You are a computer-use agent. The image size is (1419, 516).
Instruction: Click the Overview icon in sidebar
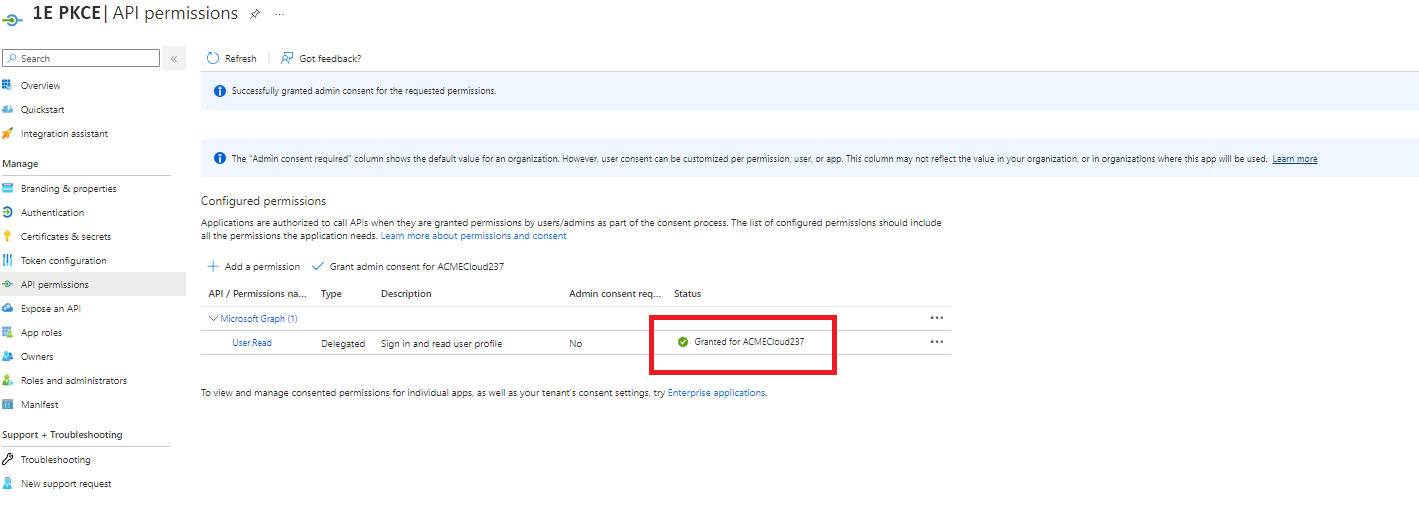click(x=8, y=85)
